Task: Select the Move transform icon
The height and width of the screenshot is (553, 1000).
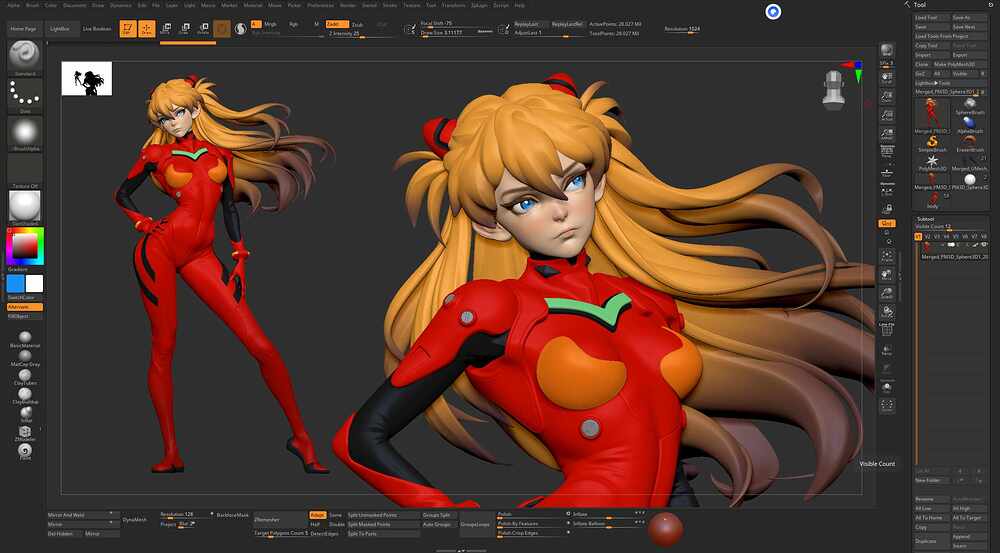Action: pos(166,29)
